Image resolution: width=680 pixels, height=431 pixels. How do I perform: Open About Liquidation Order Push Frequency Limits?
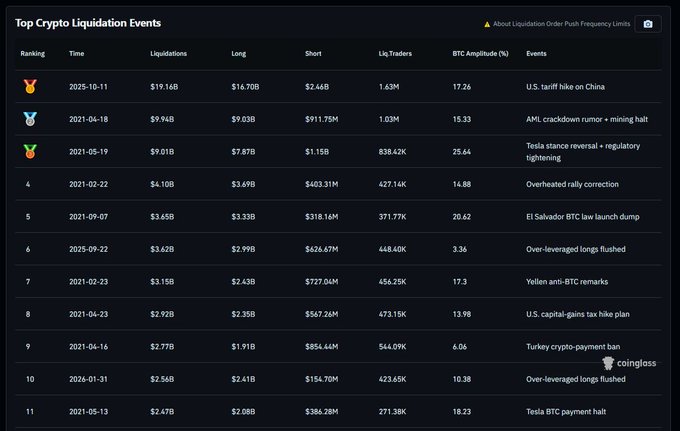pos(561,24)
